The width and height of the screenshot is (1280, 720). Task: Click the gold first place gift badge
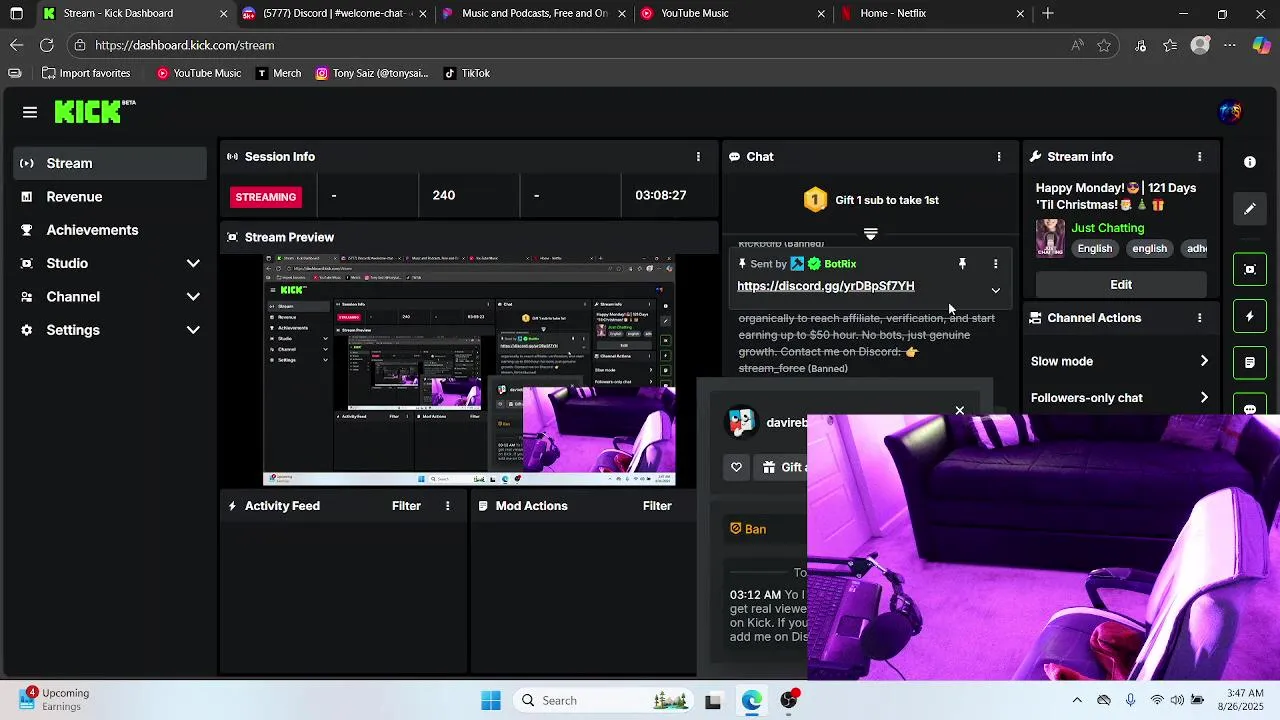[x=815, y=200]
